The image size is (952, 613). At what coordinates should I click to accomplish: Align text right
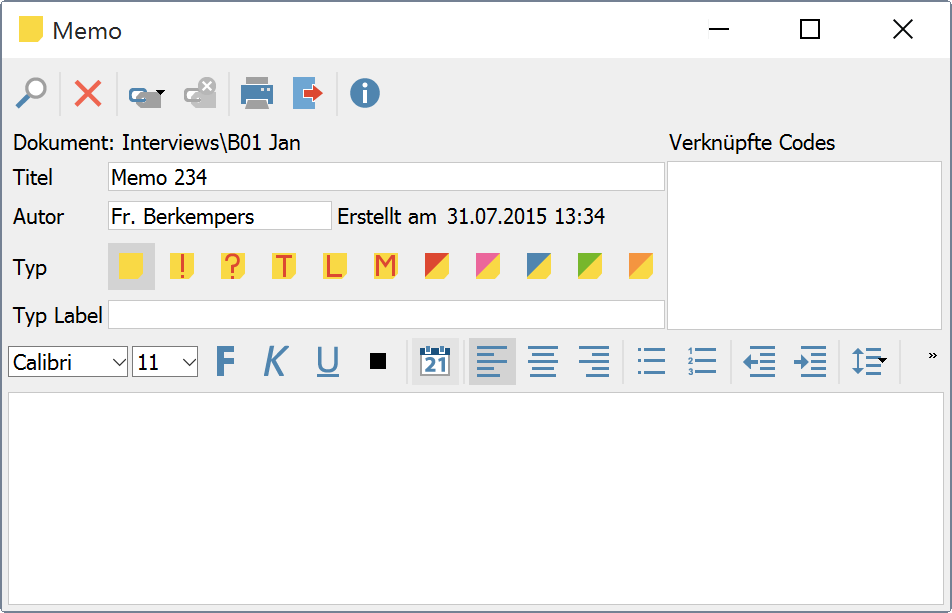(x=594, y=362)
